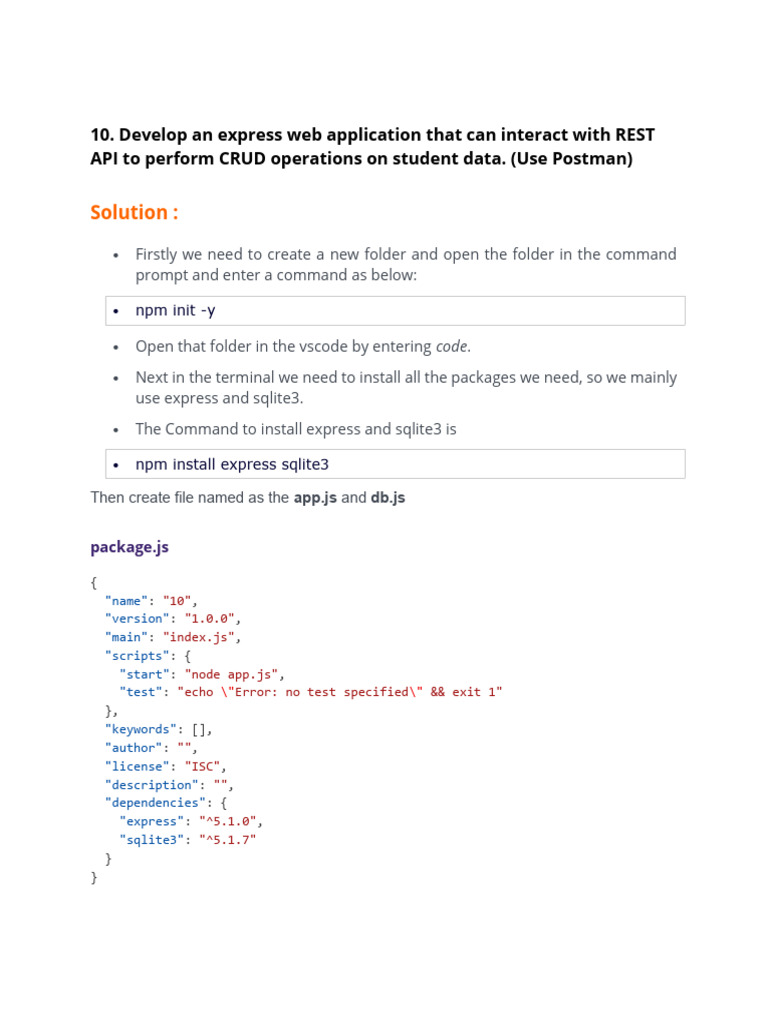
Task: Click the "license": "ISC" line
Action: pyautogui.click(x=165, y=766)
